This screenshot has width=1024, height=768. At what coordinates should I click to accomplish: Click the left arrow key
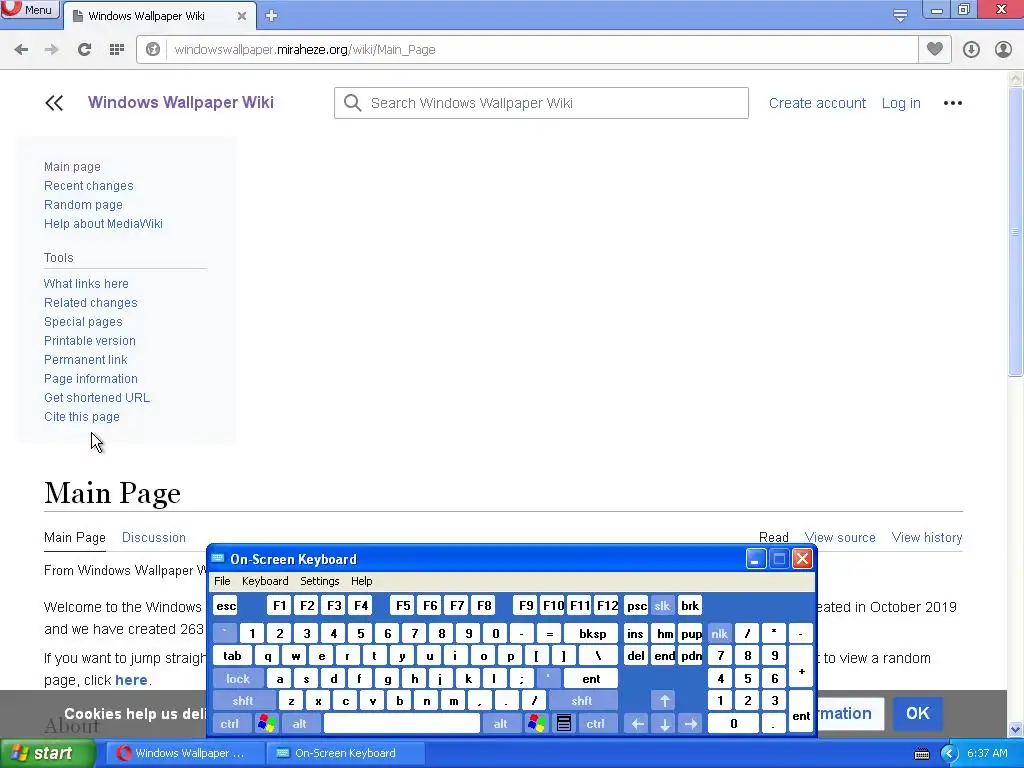click(x=637, y=724)
